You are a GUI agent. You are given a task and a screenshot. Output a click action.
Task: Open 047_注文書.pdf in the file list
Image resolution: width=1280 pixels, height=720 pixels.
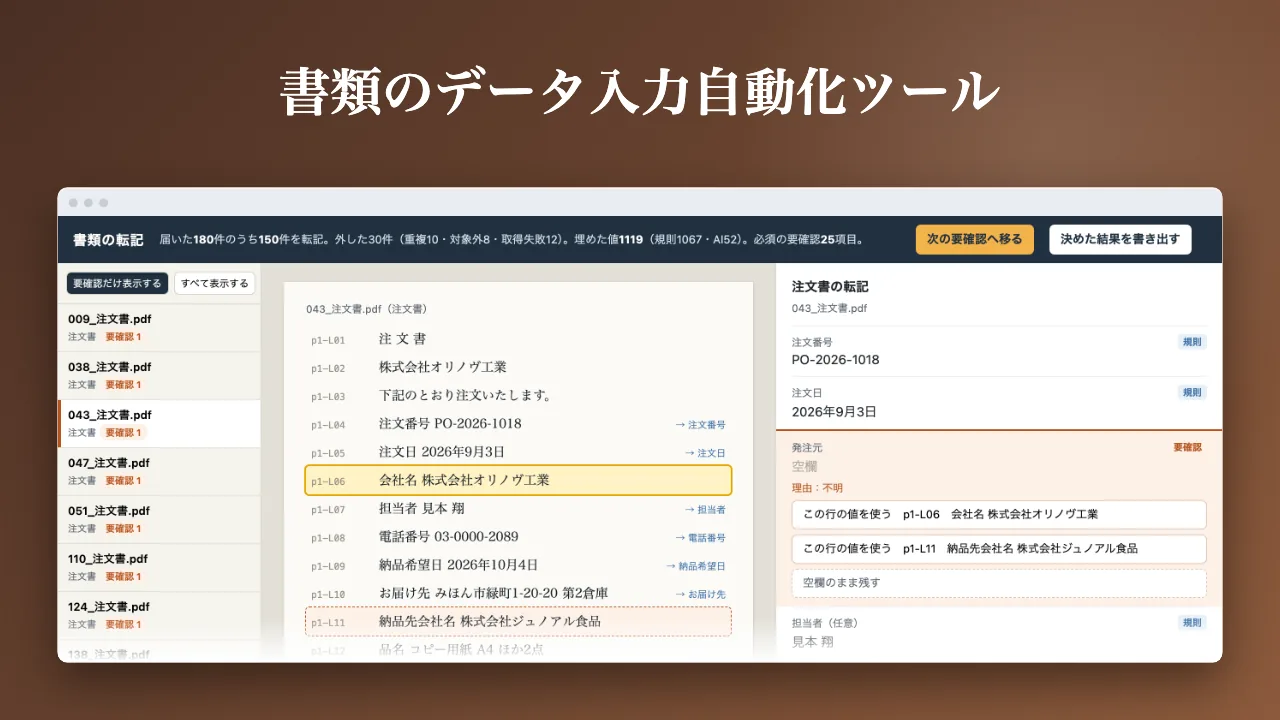159,472
